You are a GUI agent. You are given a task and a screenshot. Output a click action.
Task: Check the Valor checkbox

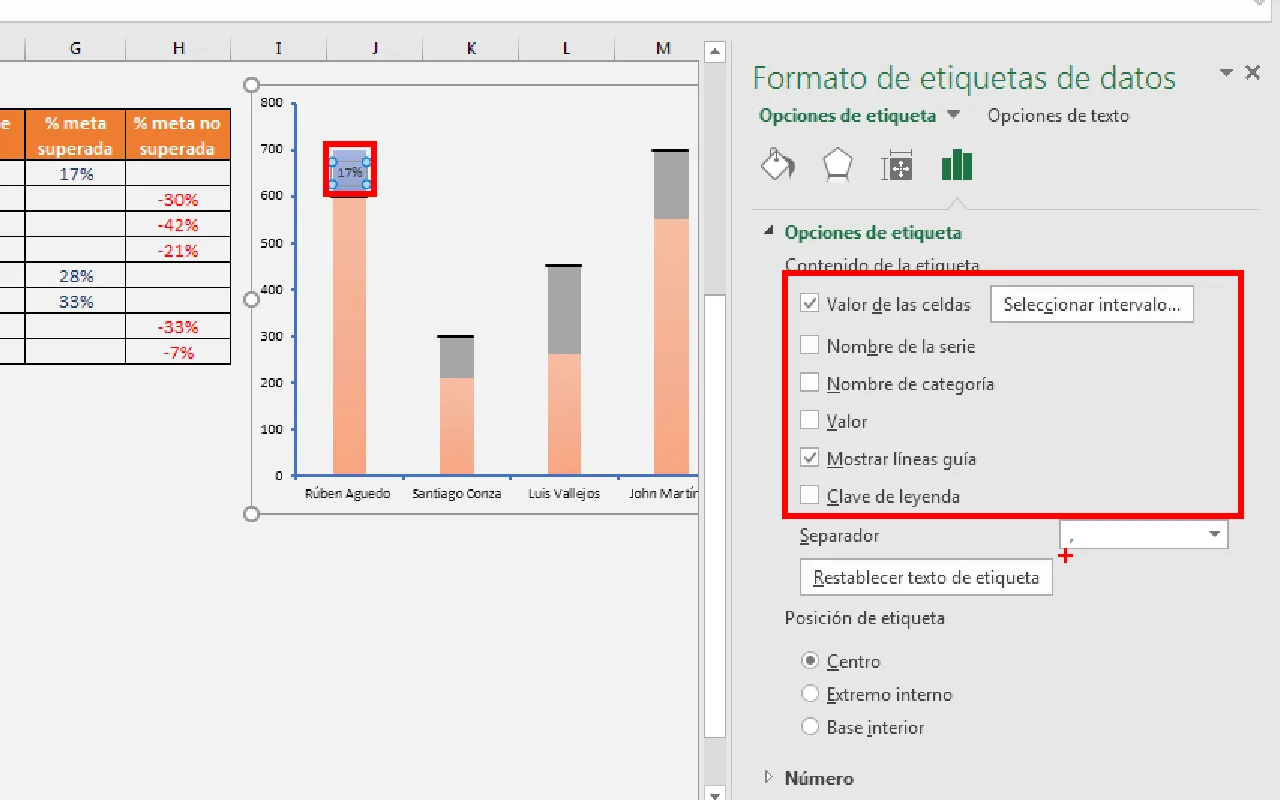tap(810, 421)
